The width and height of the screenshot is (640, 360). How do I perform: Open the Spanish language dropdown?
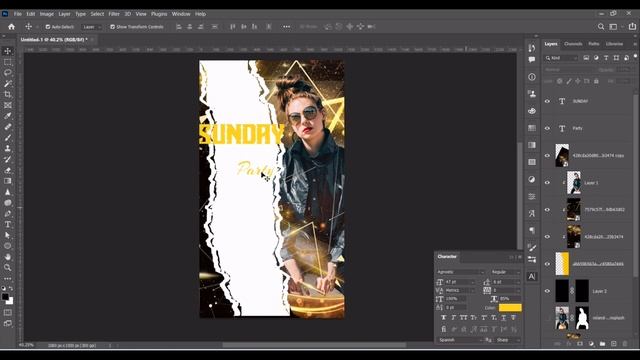460,340
